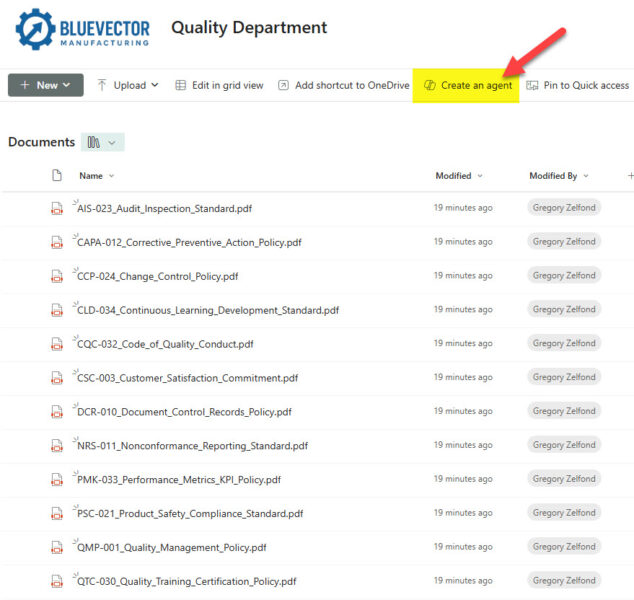634x600 pixels.
Task: Open NRS-011_Nonconformance_Reporting_Standard.pdf
Action: [192, 446]
